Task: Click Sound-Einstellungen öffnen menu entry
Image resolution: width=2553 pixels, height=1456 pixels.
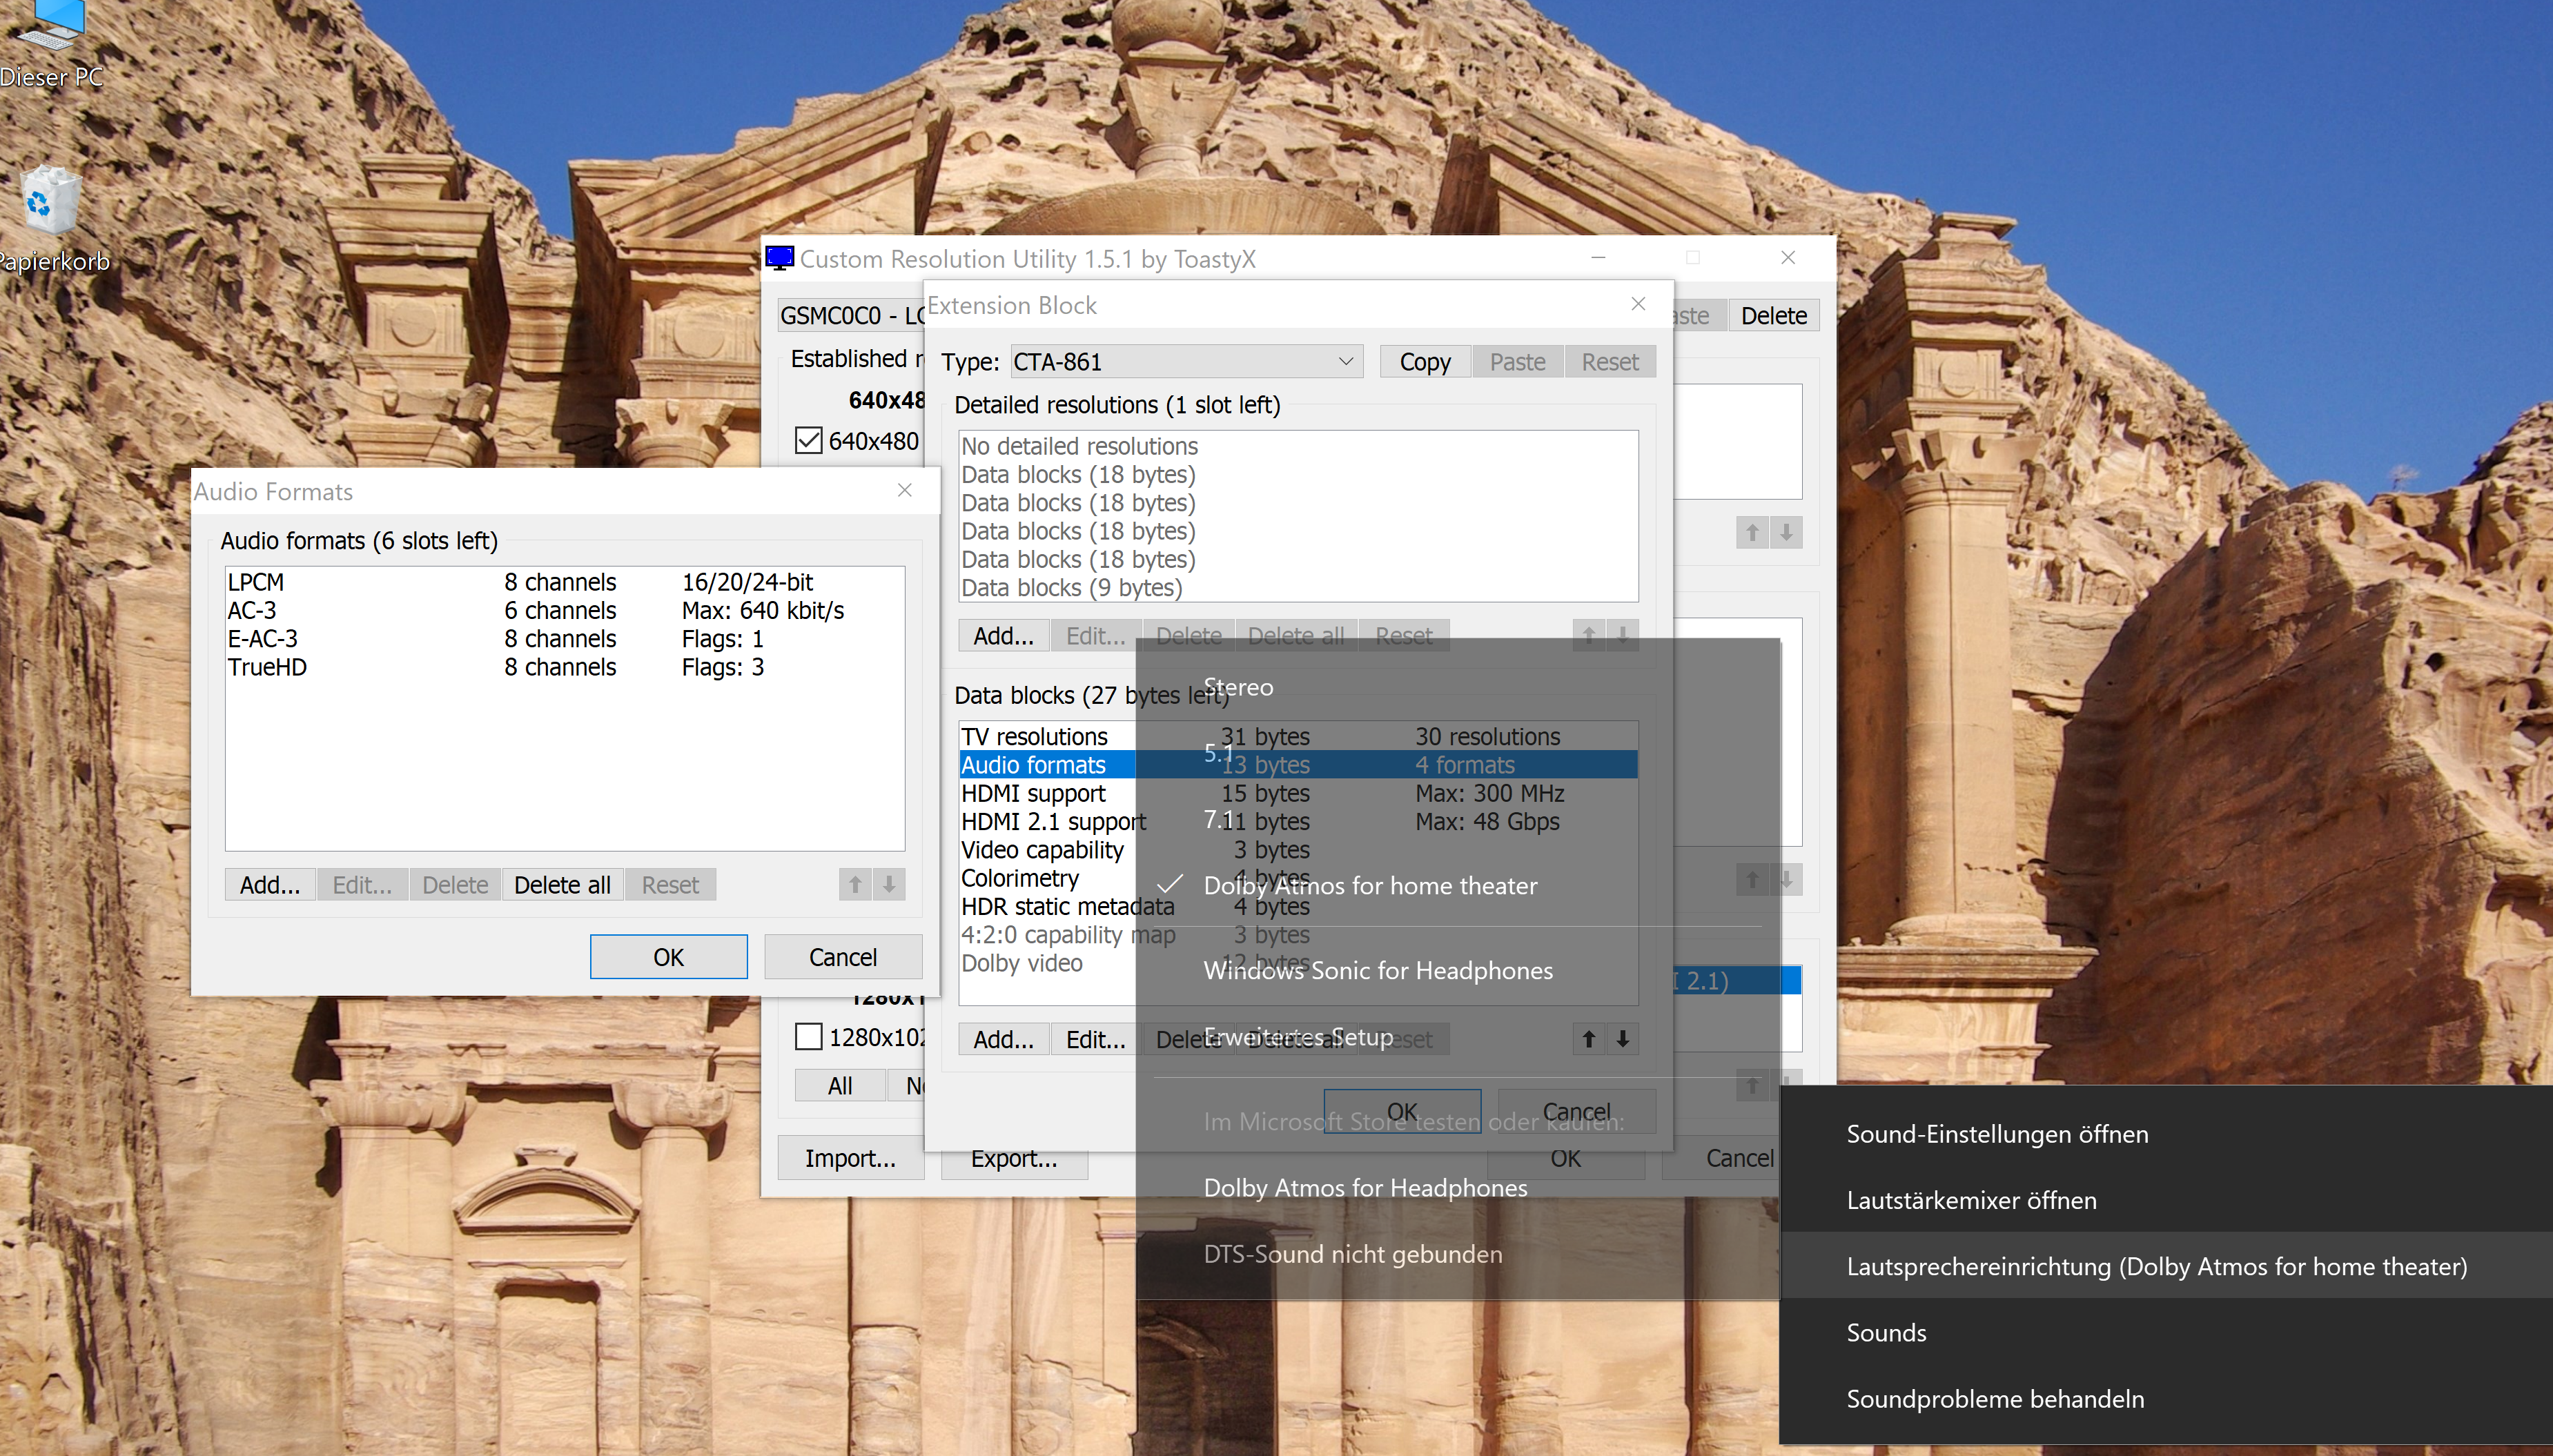Action: click(1996, 1134)
